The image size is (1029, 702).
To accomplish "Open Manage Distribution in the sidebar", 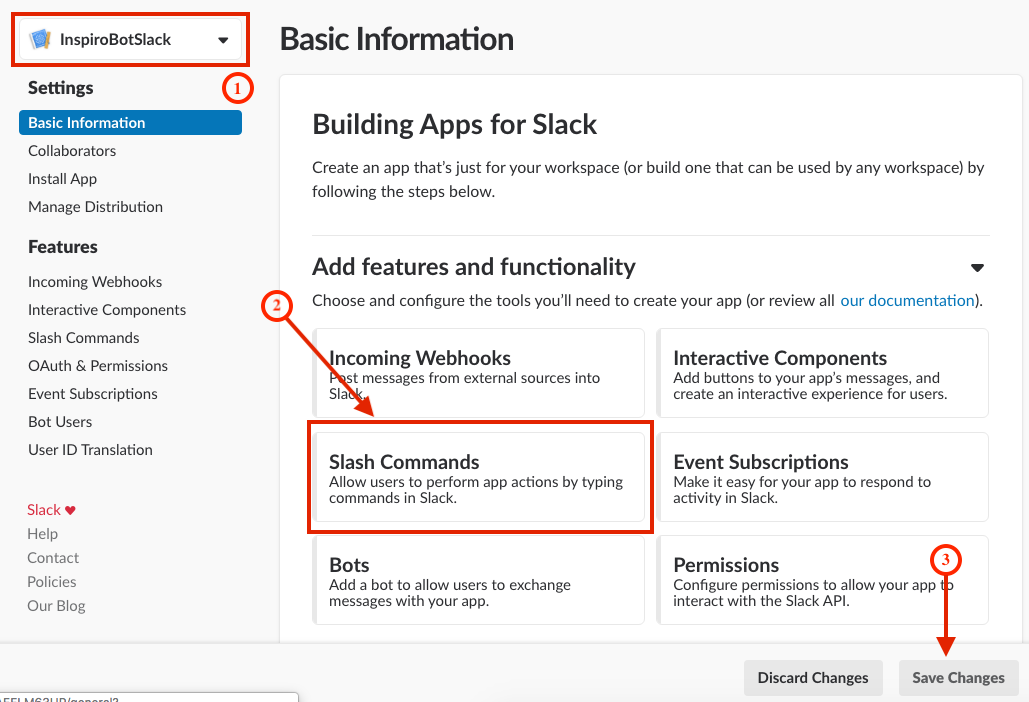I will click(95, 207).
